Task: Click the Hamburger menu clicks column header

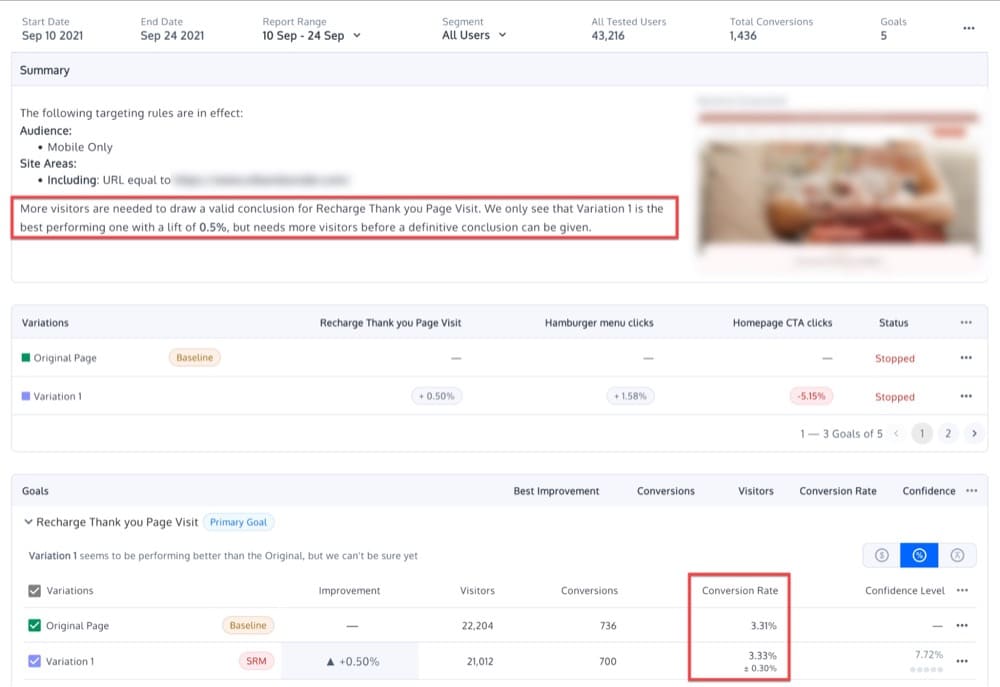Action: [599, 323]
